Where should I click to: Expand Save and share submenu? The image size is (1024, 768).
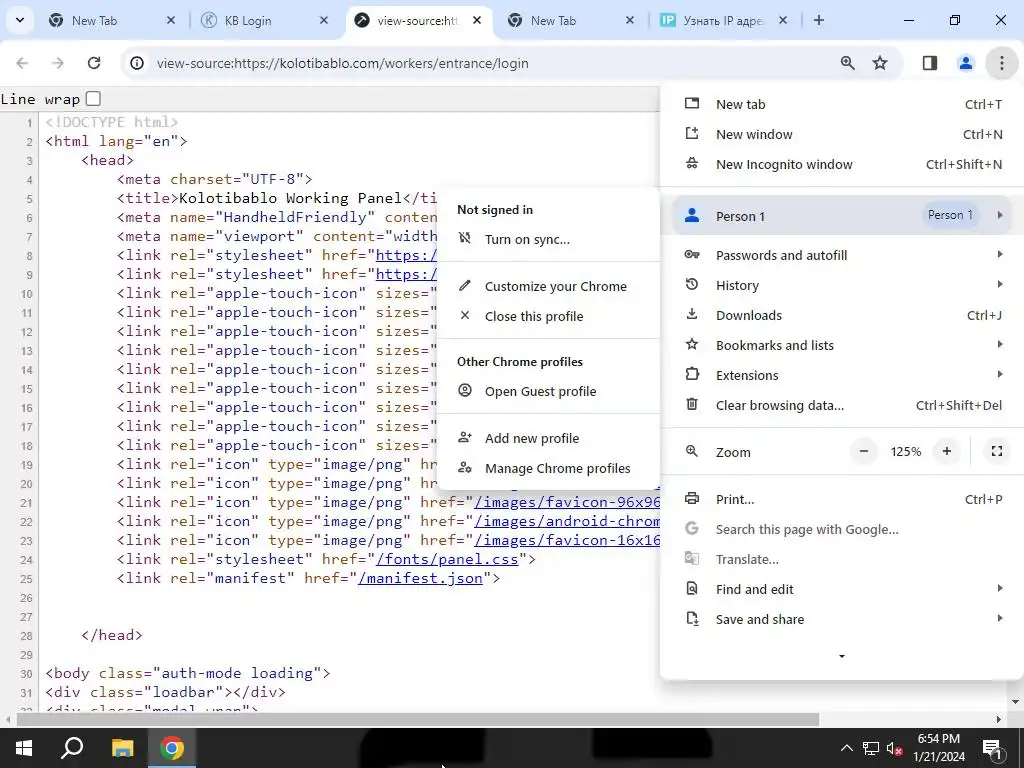point(842,620)
